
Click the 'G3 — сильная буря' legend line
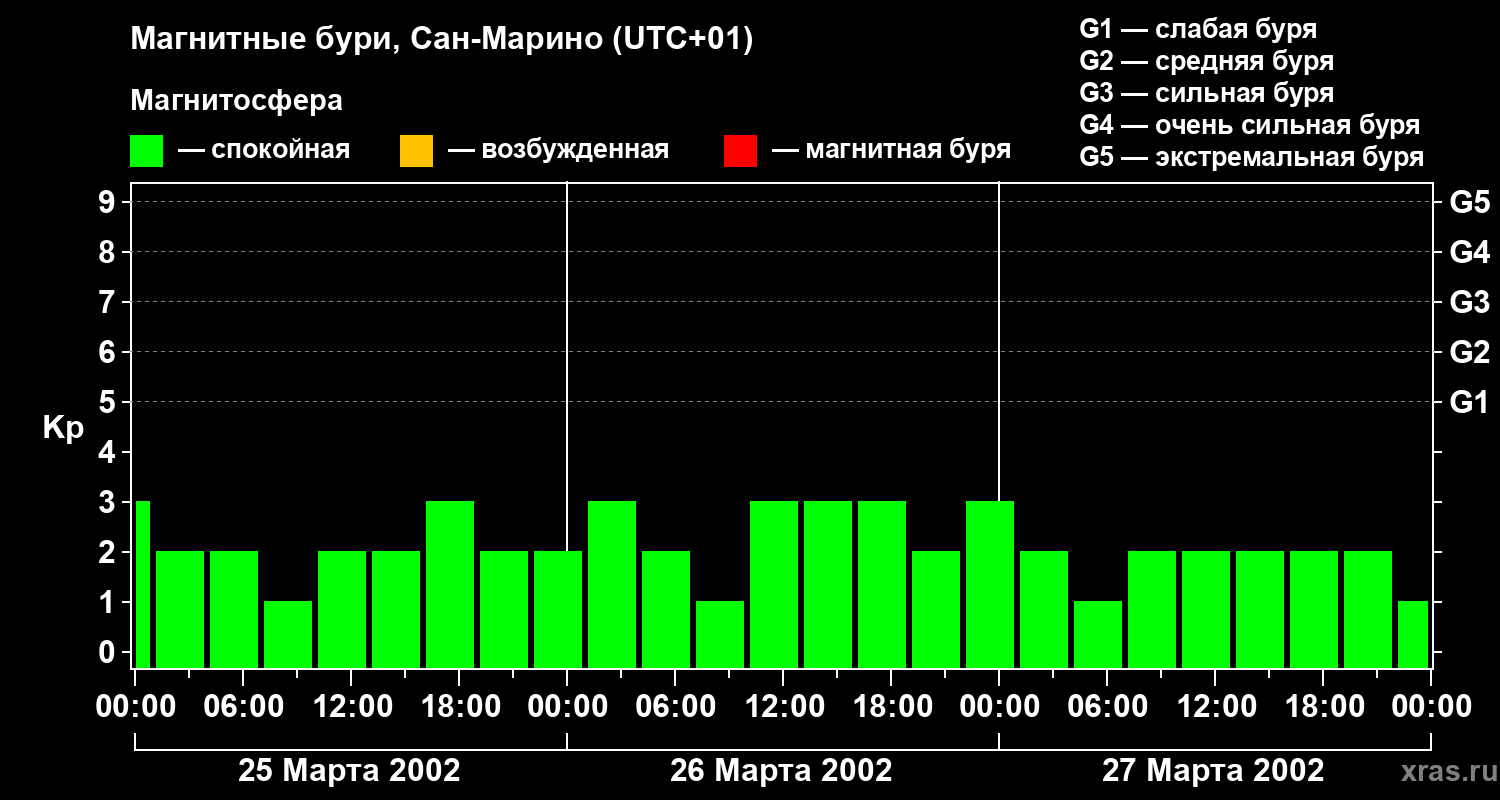coord(1206,93)
